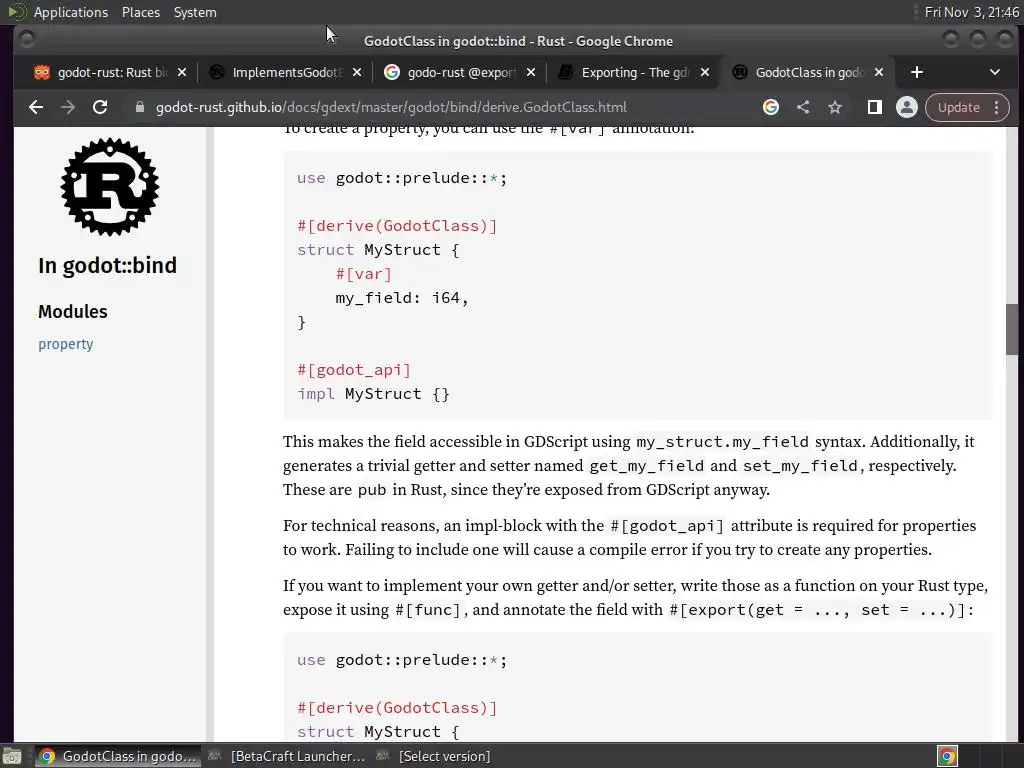Close the ImplementsGodot tab

357,72
